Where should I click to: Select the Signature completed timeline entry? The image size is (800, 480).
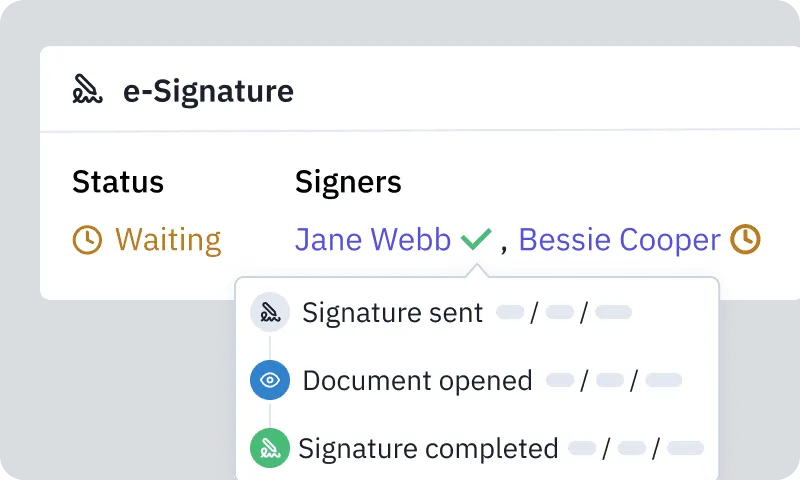pyautogui.click(x=477, y=448)
